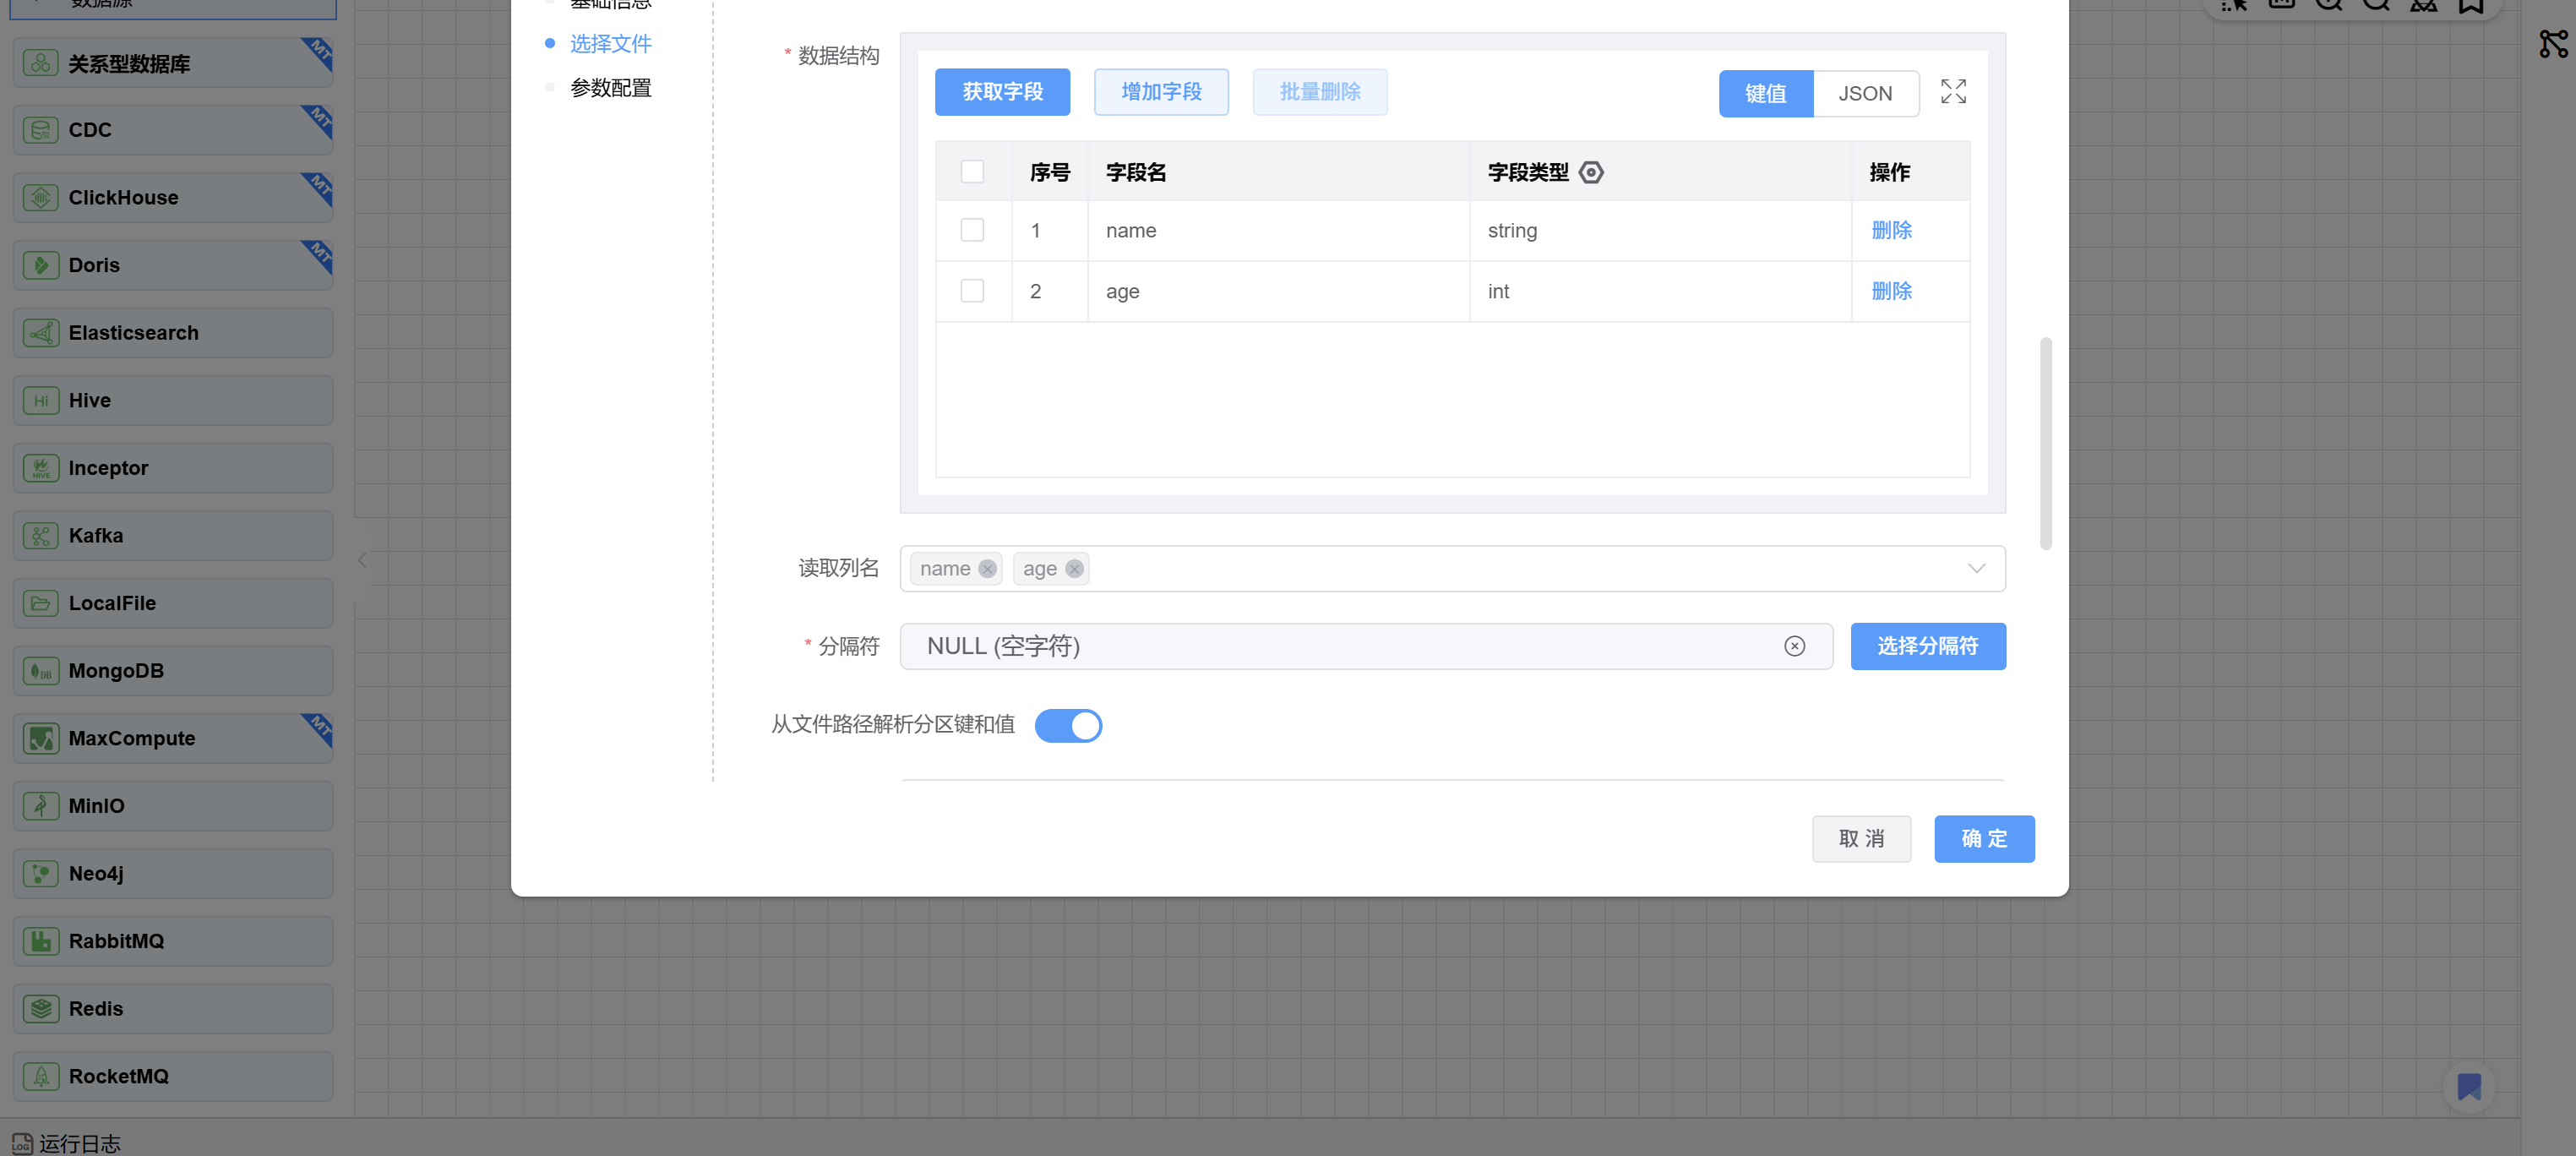Open the 运行日志 log panel icon
2576x1156 pixels.
click(22, 1143)
